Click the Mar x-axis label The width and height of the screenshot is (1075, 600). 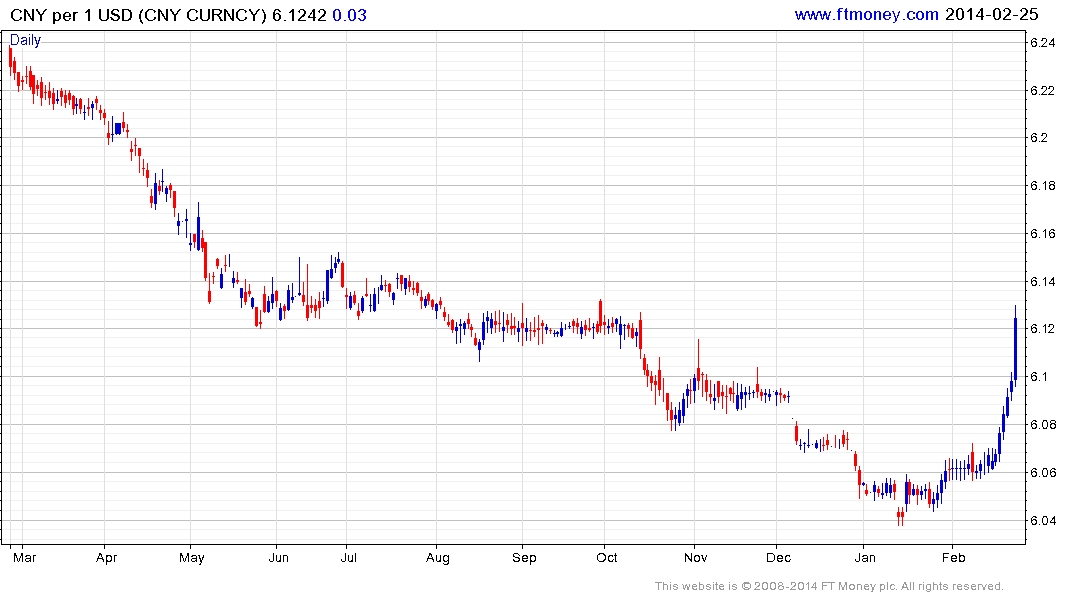25,557
